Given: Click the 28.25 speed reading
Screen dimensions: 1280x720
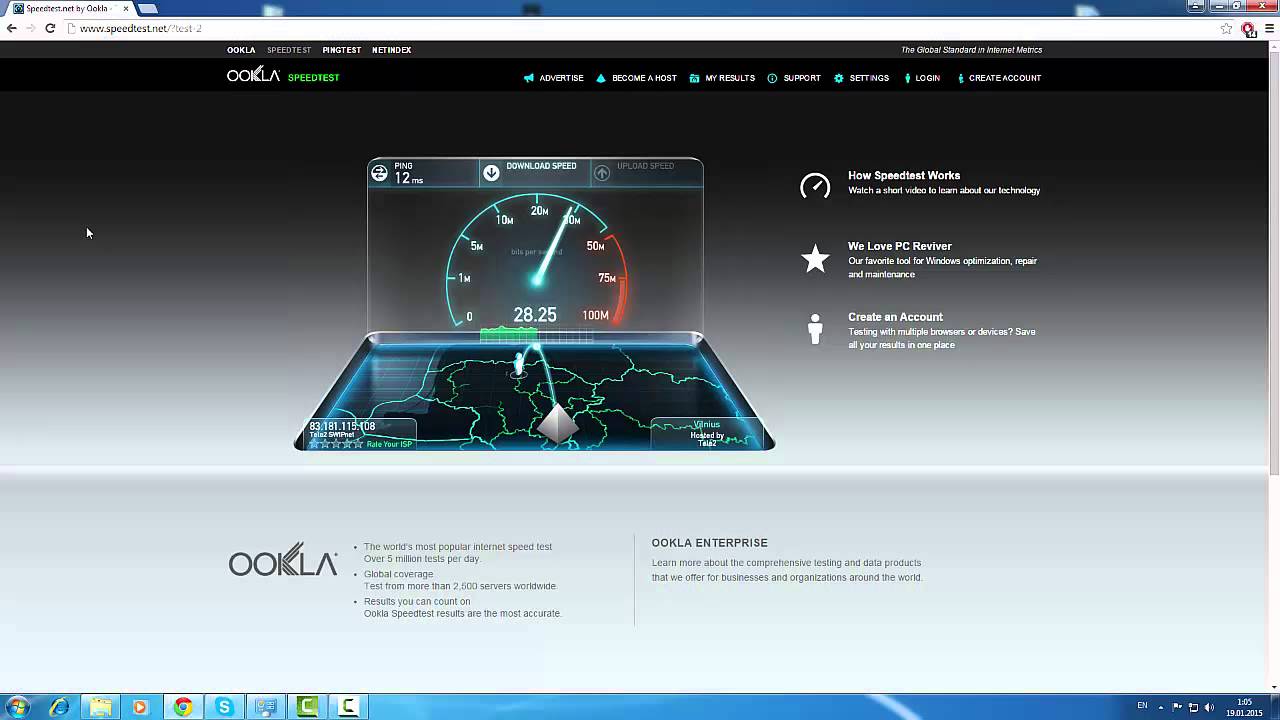Looking at the screenshot, I should 535,315.
